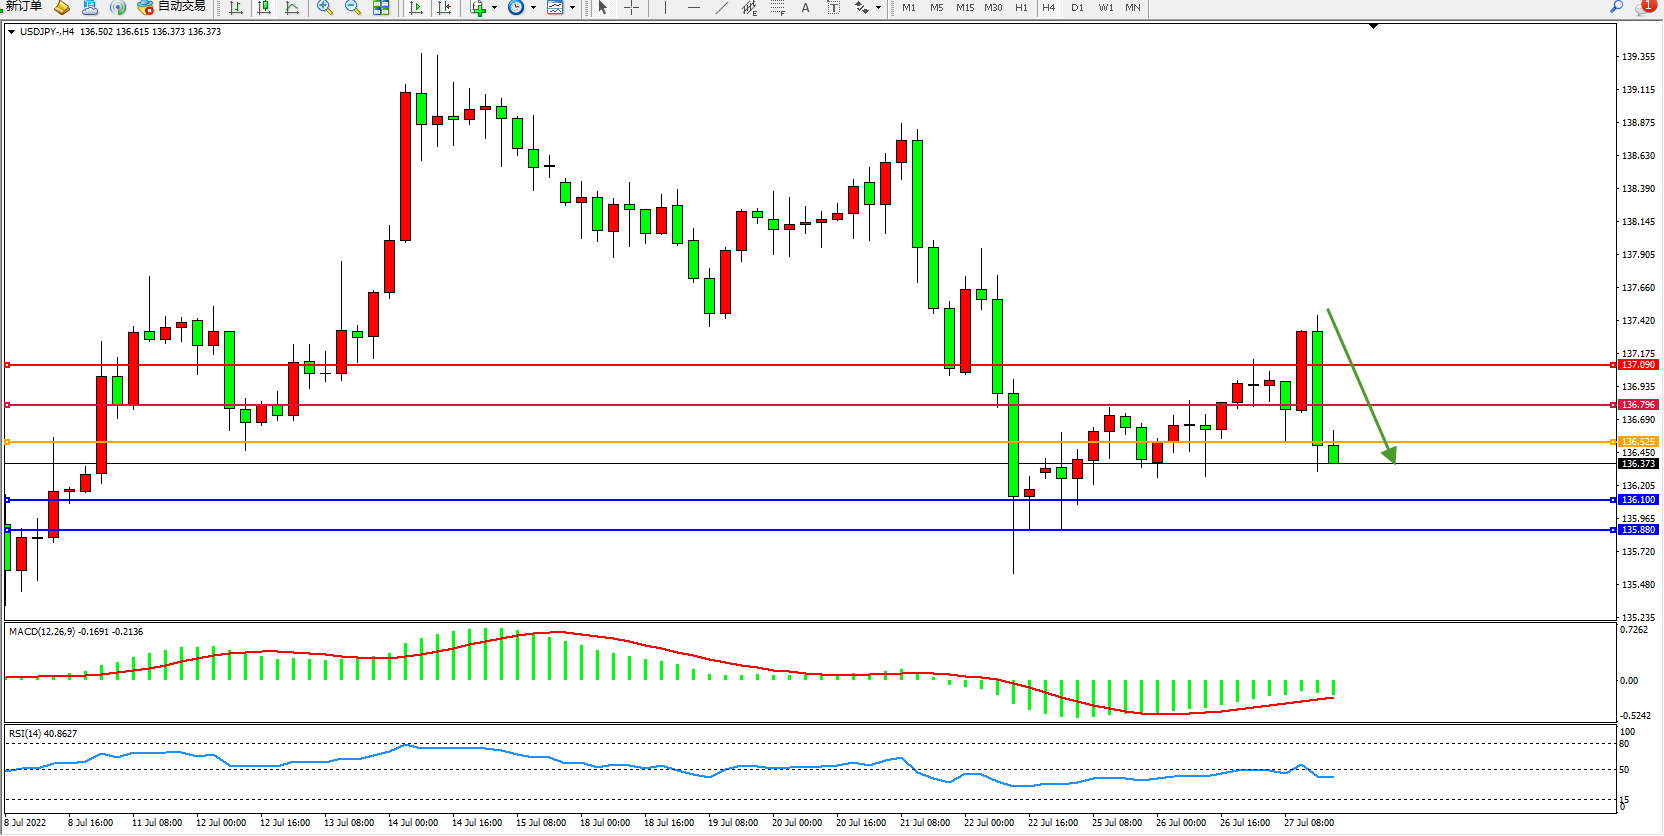Expand the indicators list dropdown arrow
Screen dimensions: 1664x836
point(494,8)
